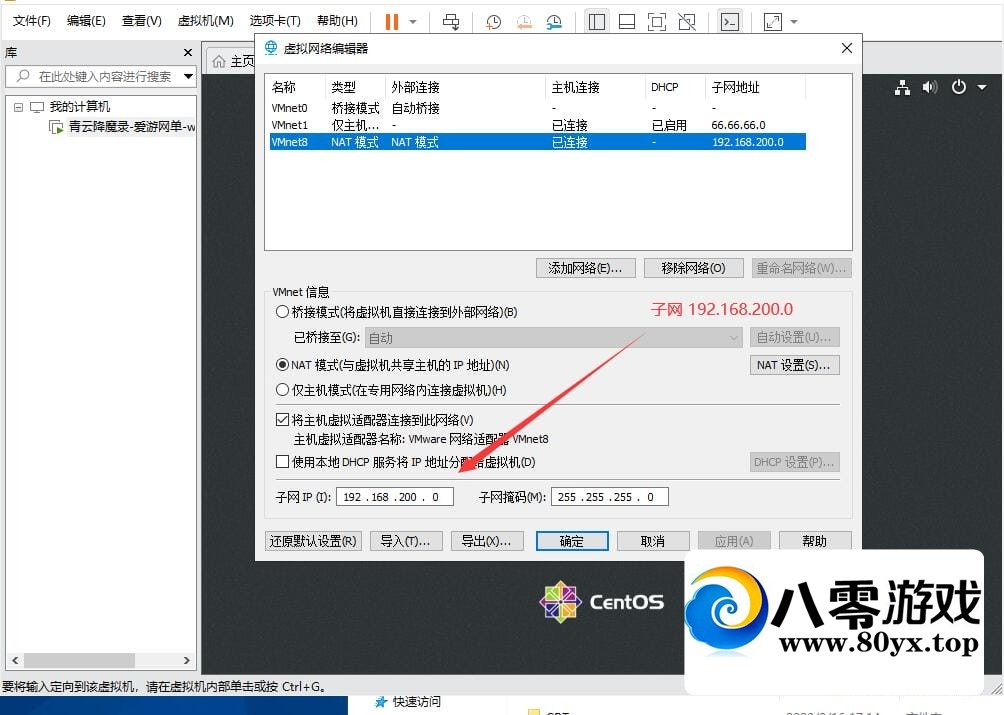Switch to the 主页 home tab
1004x715 pixels.
234,61
